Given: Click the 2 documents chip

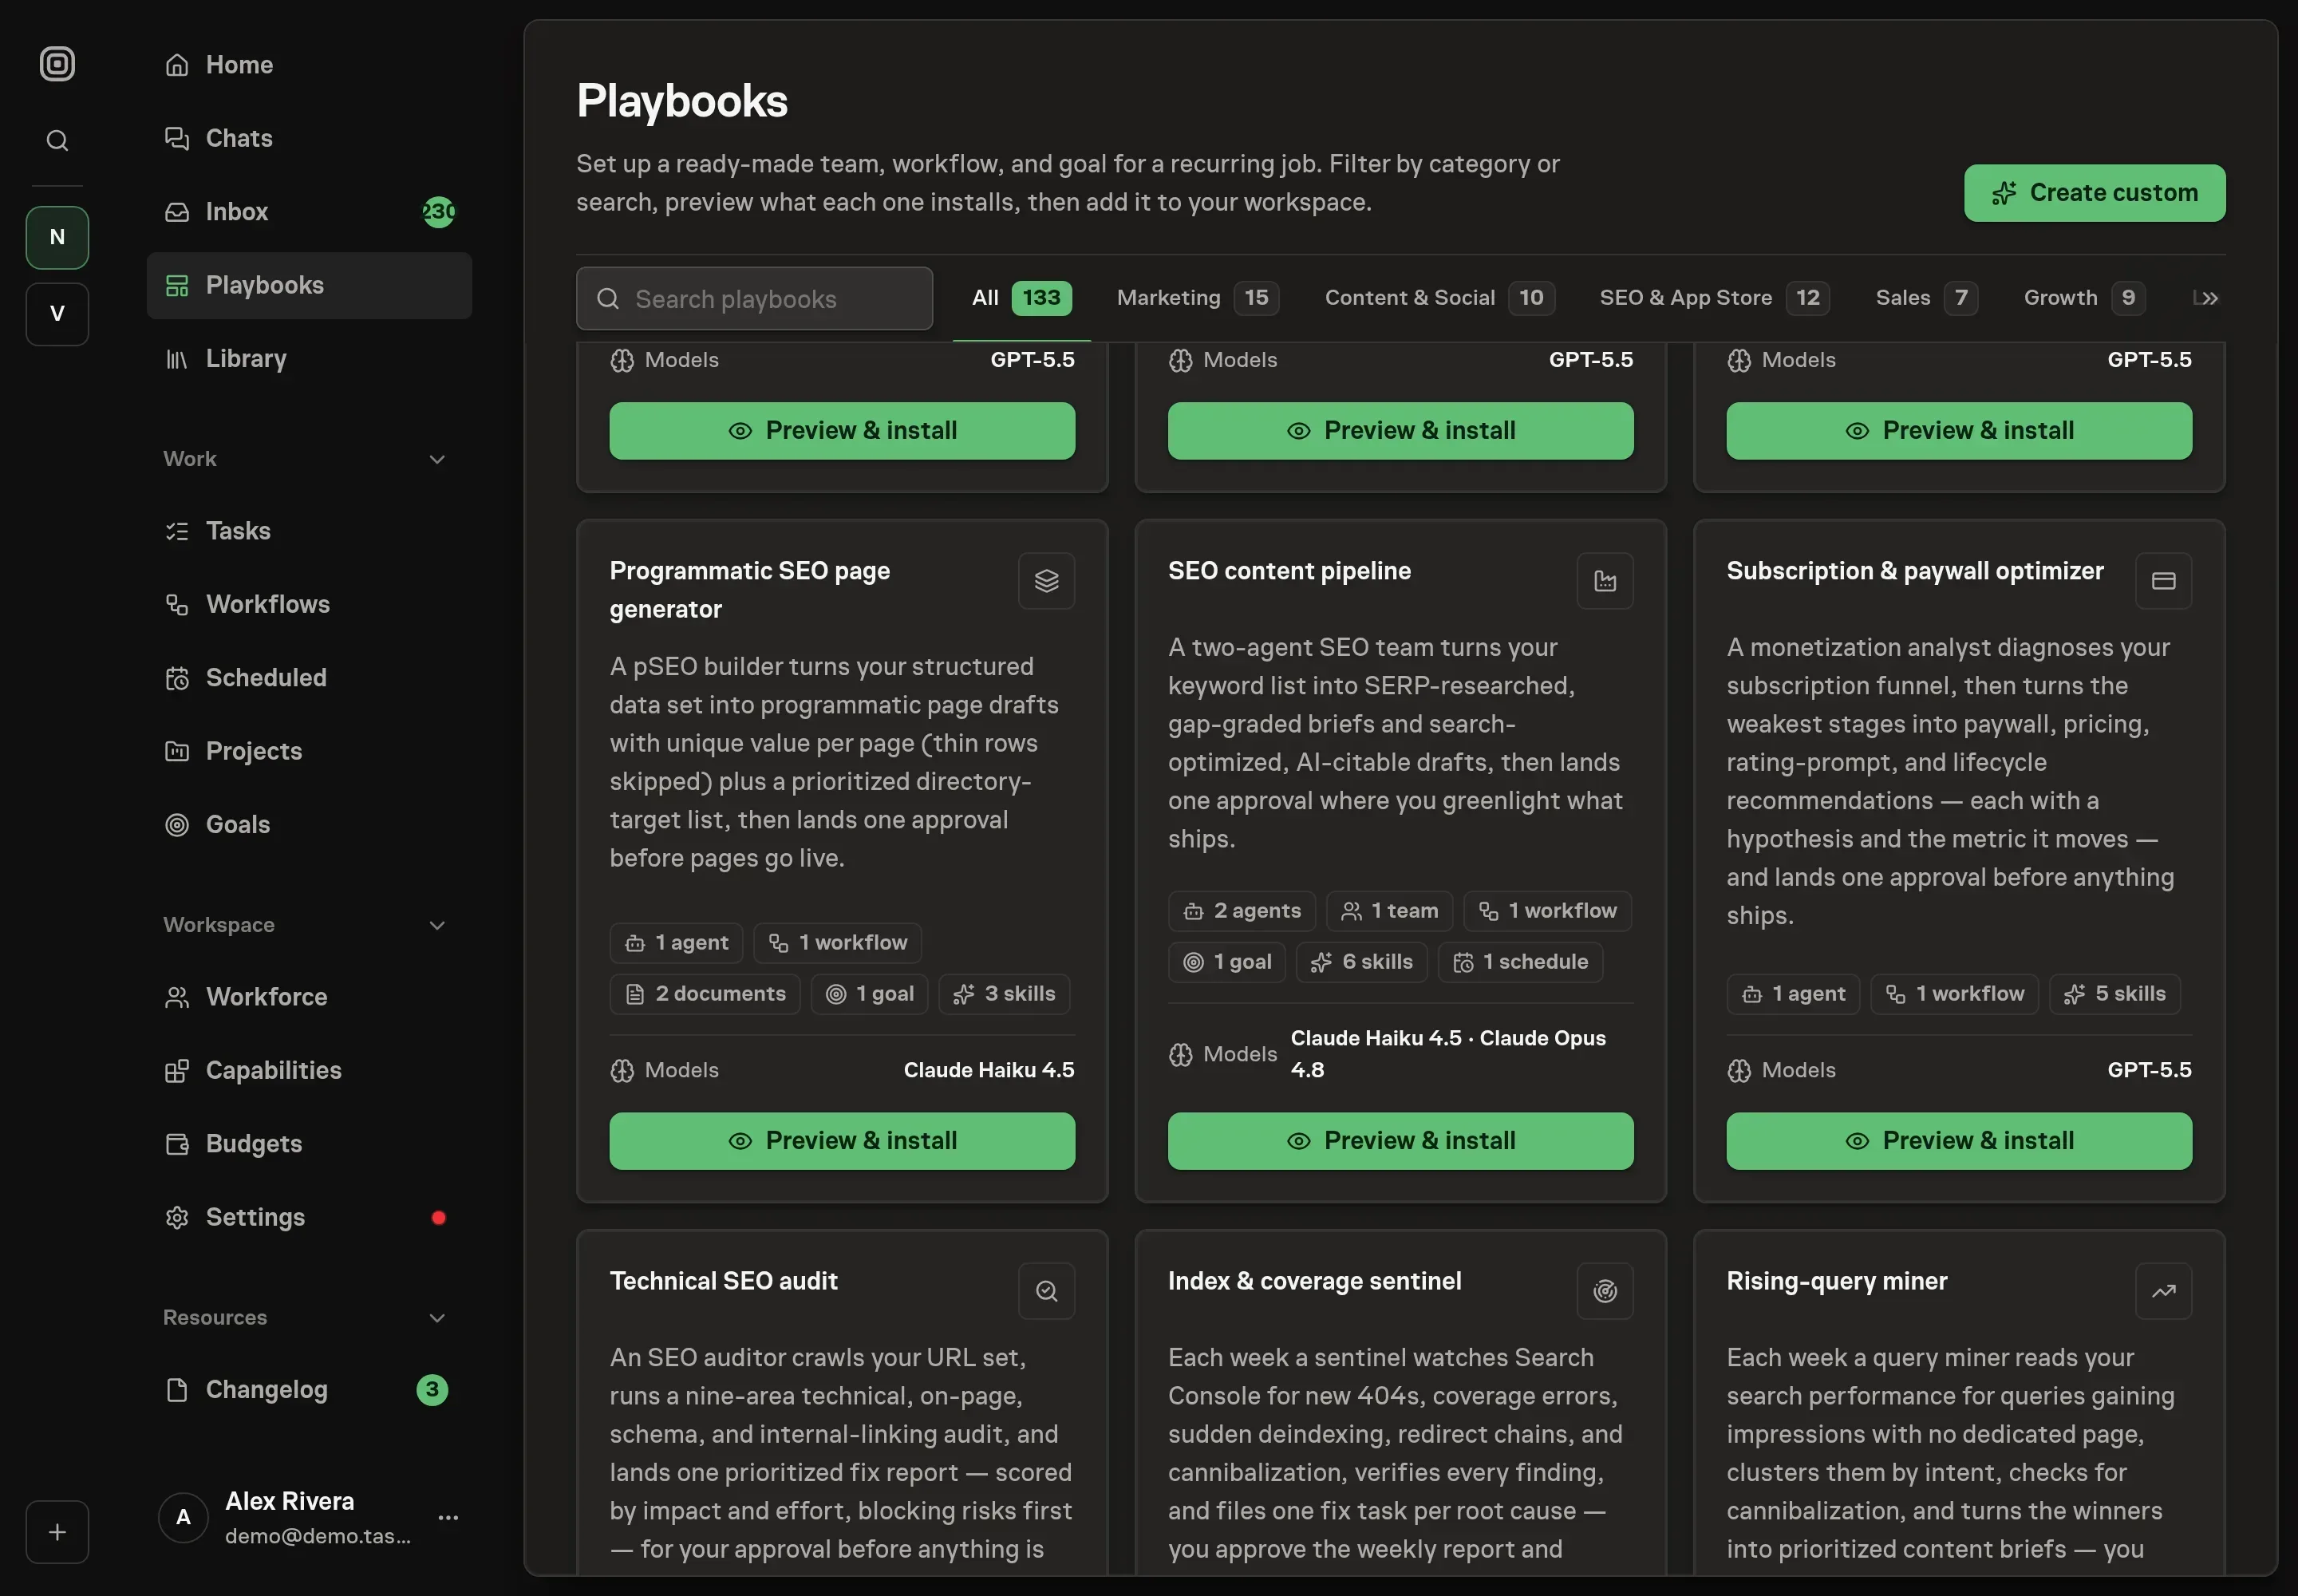Looking at the screenshot, I should coord(705,994).
